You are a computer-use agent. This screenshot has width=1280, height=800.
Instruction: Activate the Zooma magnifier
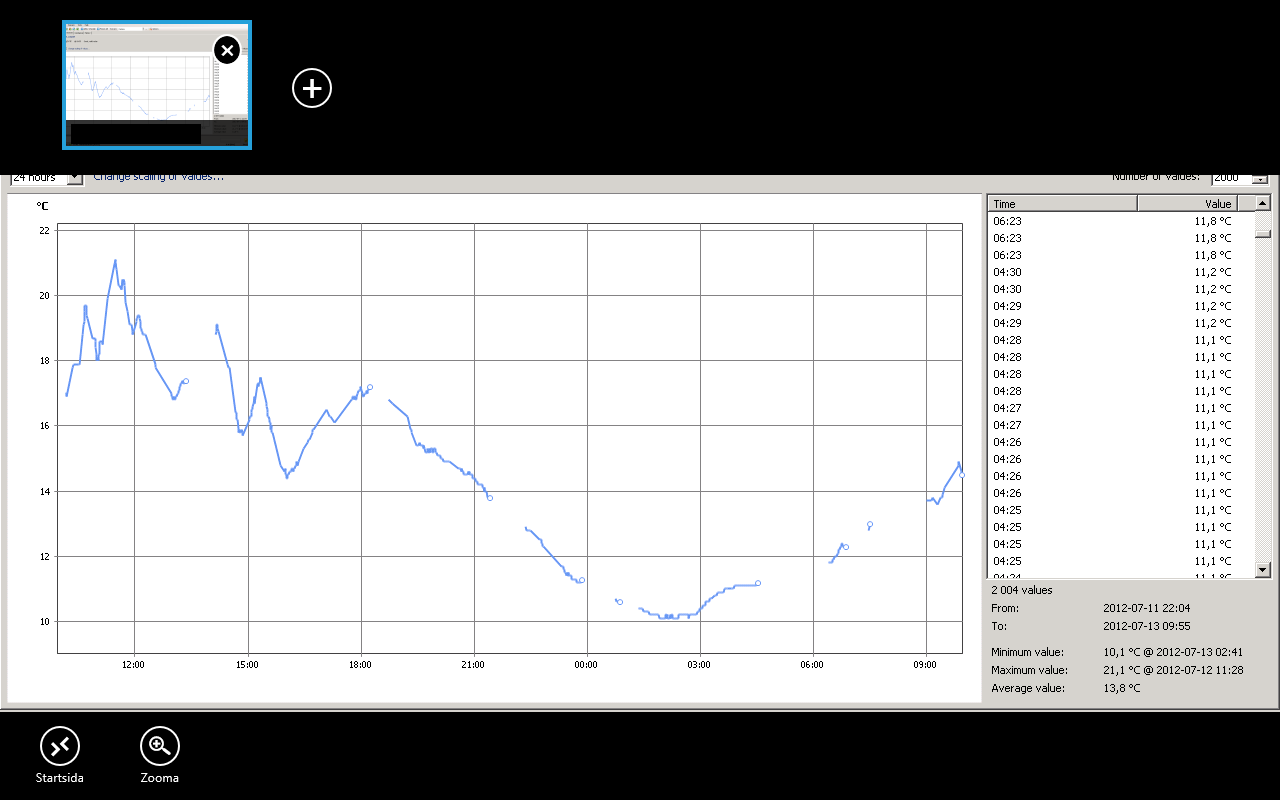coord(160,746)
